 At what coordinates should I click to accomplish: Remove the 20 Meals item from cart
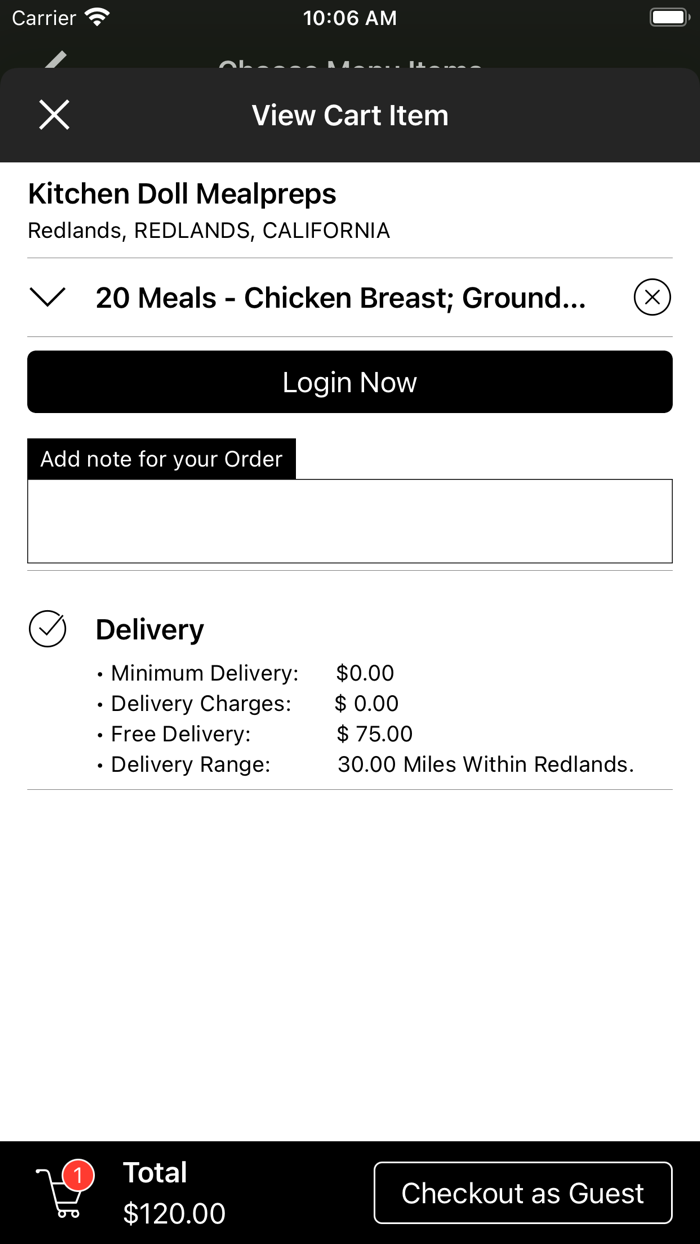(651, 297)
